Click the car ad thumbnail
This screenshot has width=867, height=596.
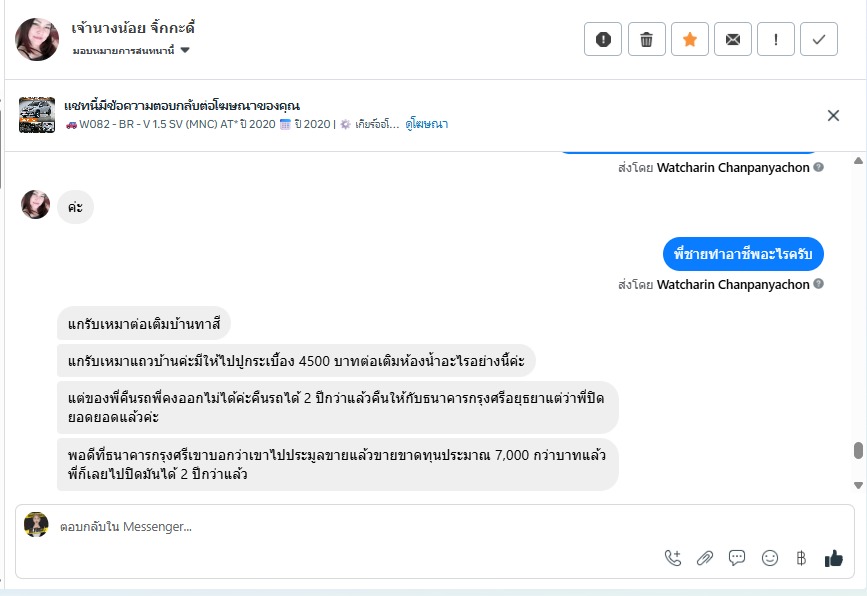[x=37, y=115]
